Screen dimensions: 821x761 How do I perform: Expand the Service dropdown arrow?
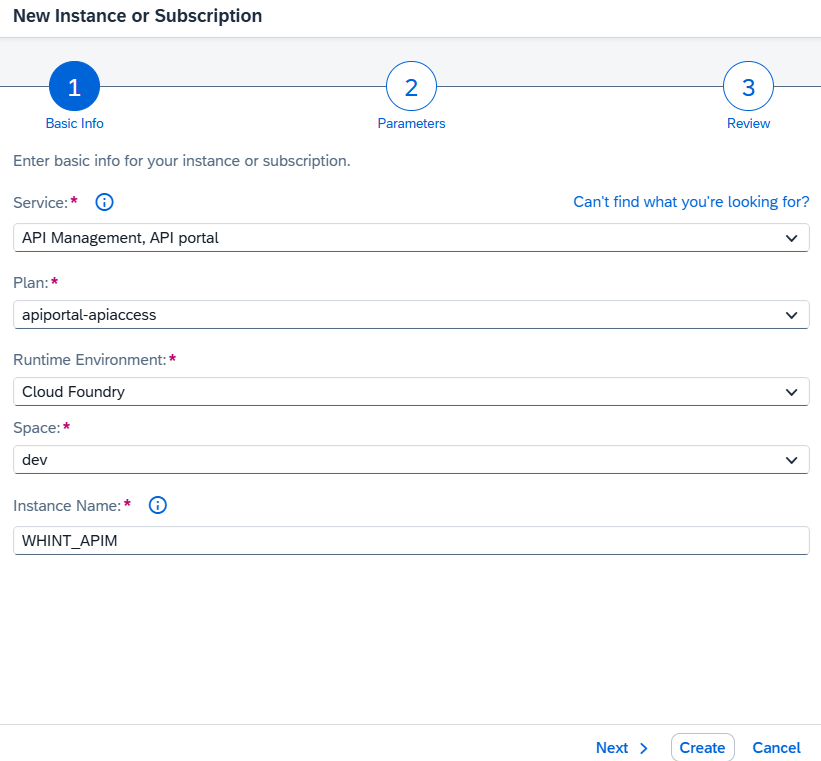791,238
